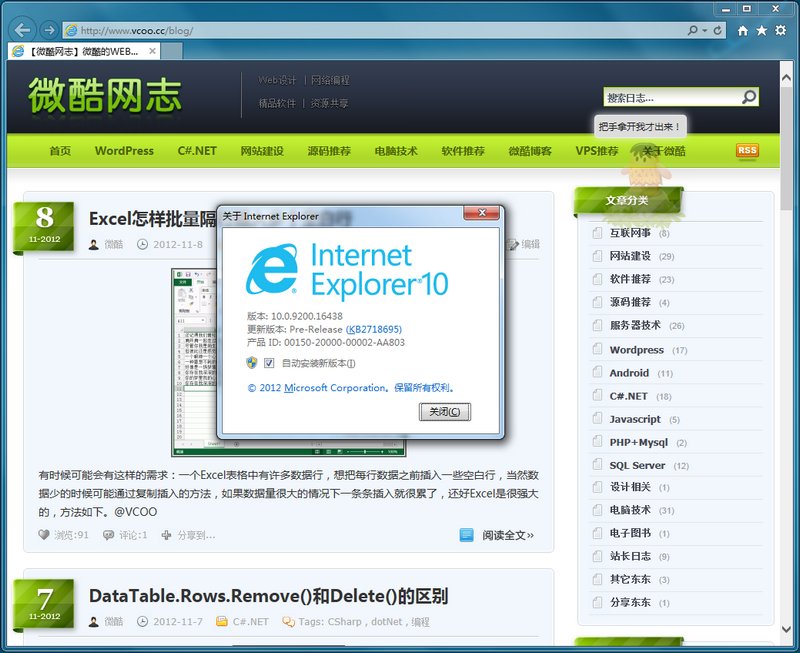Click the browser Forward arrow button
The height and width of the screenshot is (653, 800).
46,30
